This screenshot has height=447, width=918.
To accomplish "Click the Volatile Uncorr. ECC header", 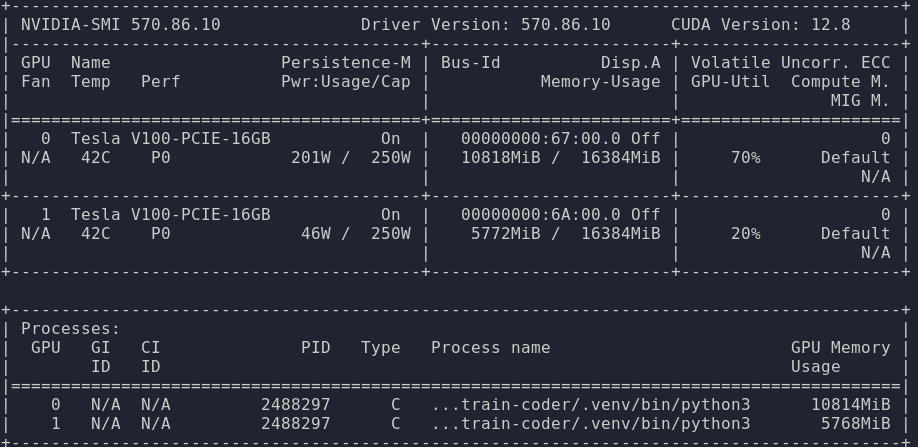I will point(790,63).
